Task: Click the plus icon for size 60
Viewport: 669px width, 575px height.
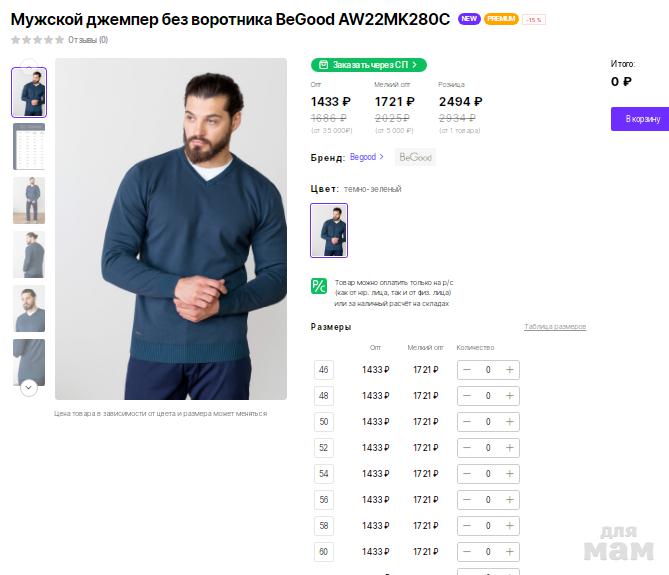Action: click(510, 552)
